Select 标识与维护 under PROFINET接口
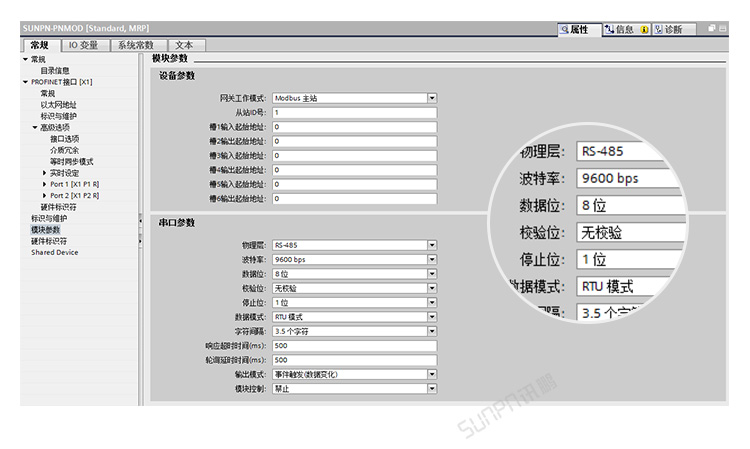This screenshot has width=750, height=449. pos(58,116)
